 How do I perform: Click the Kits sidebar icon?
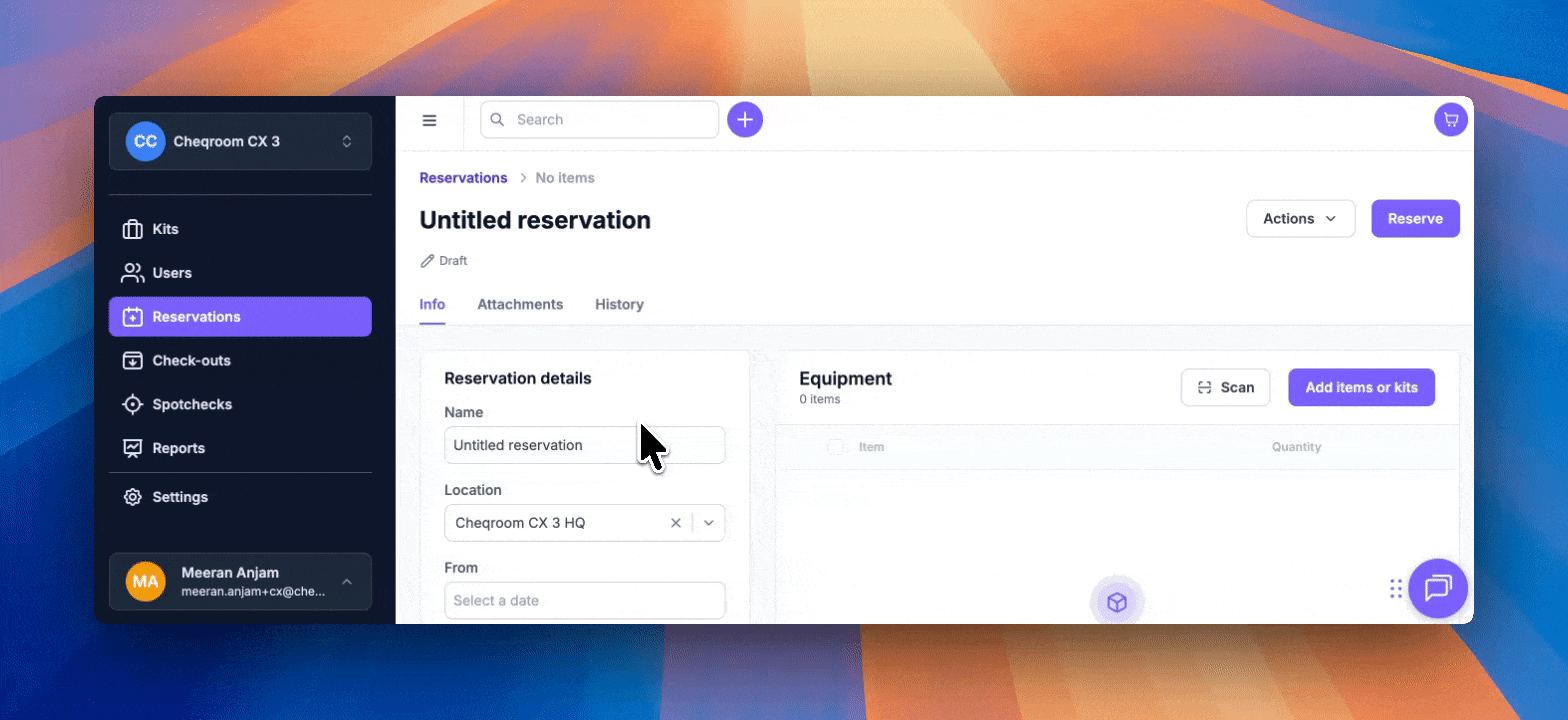pos(133,229)
